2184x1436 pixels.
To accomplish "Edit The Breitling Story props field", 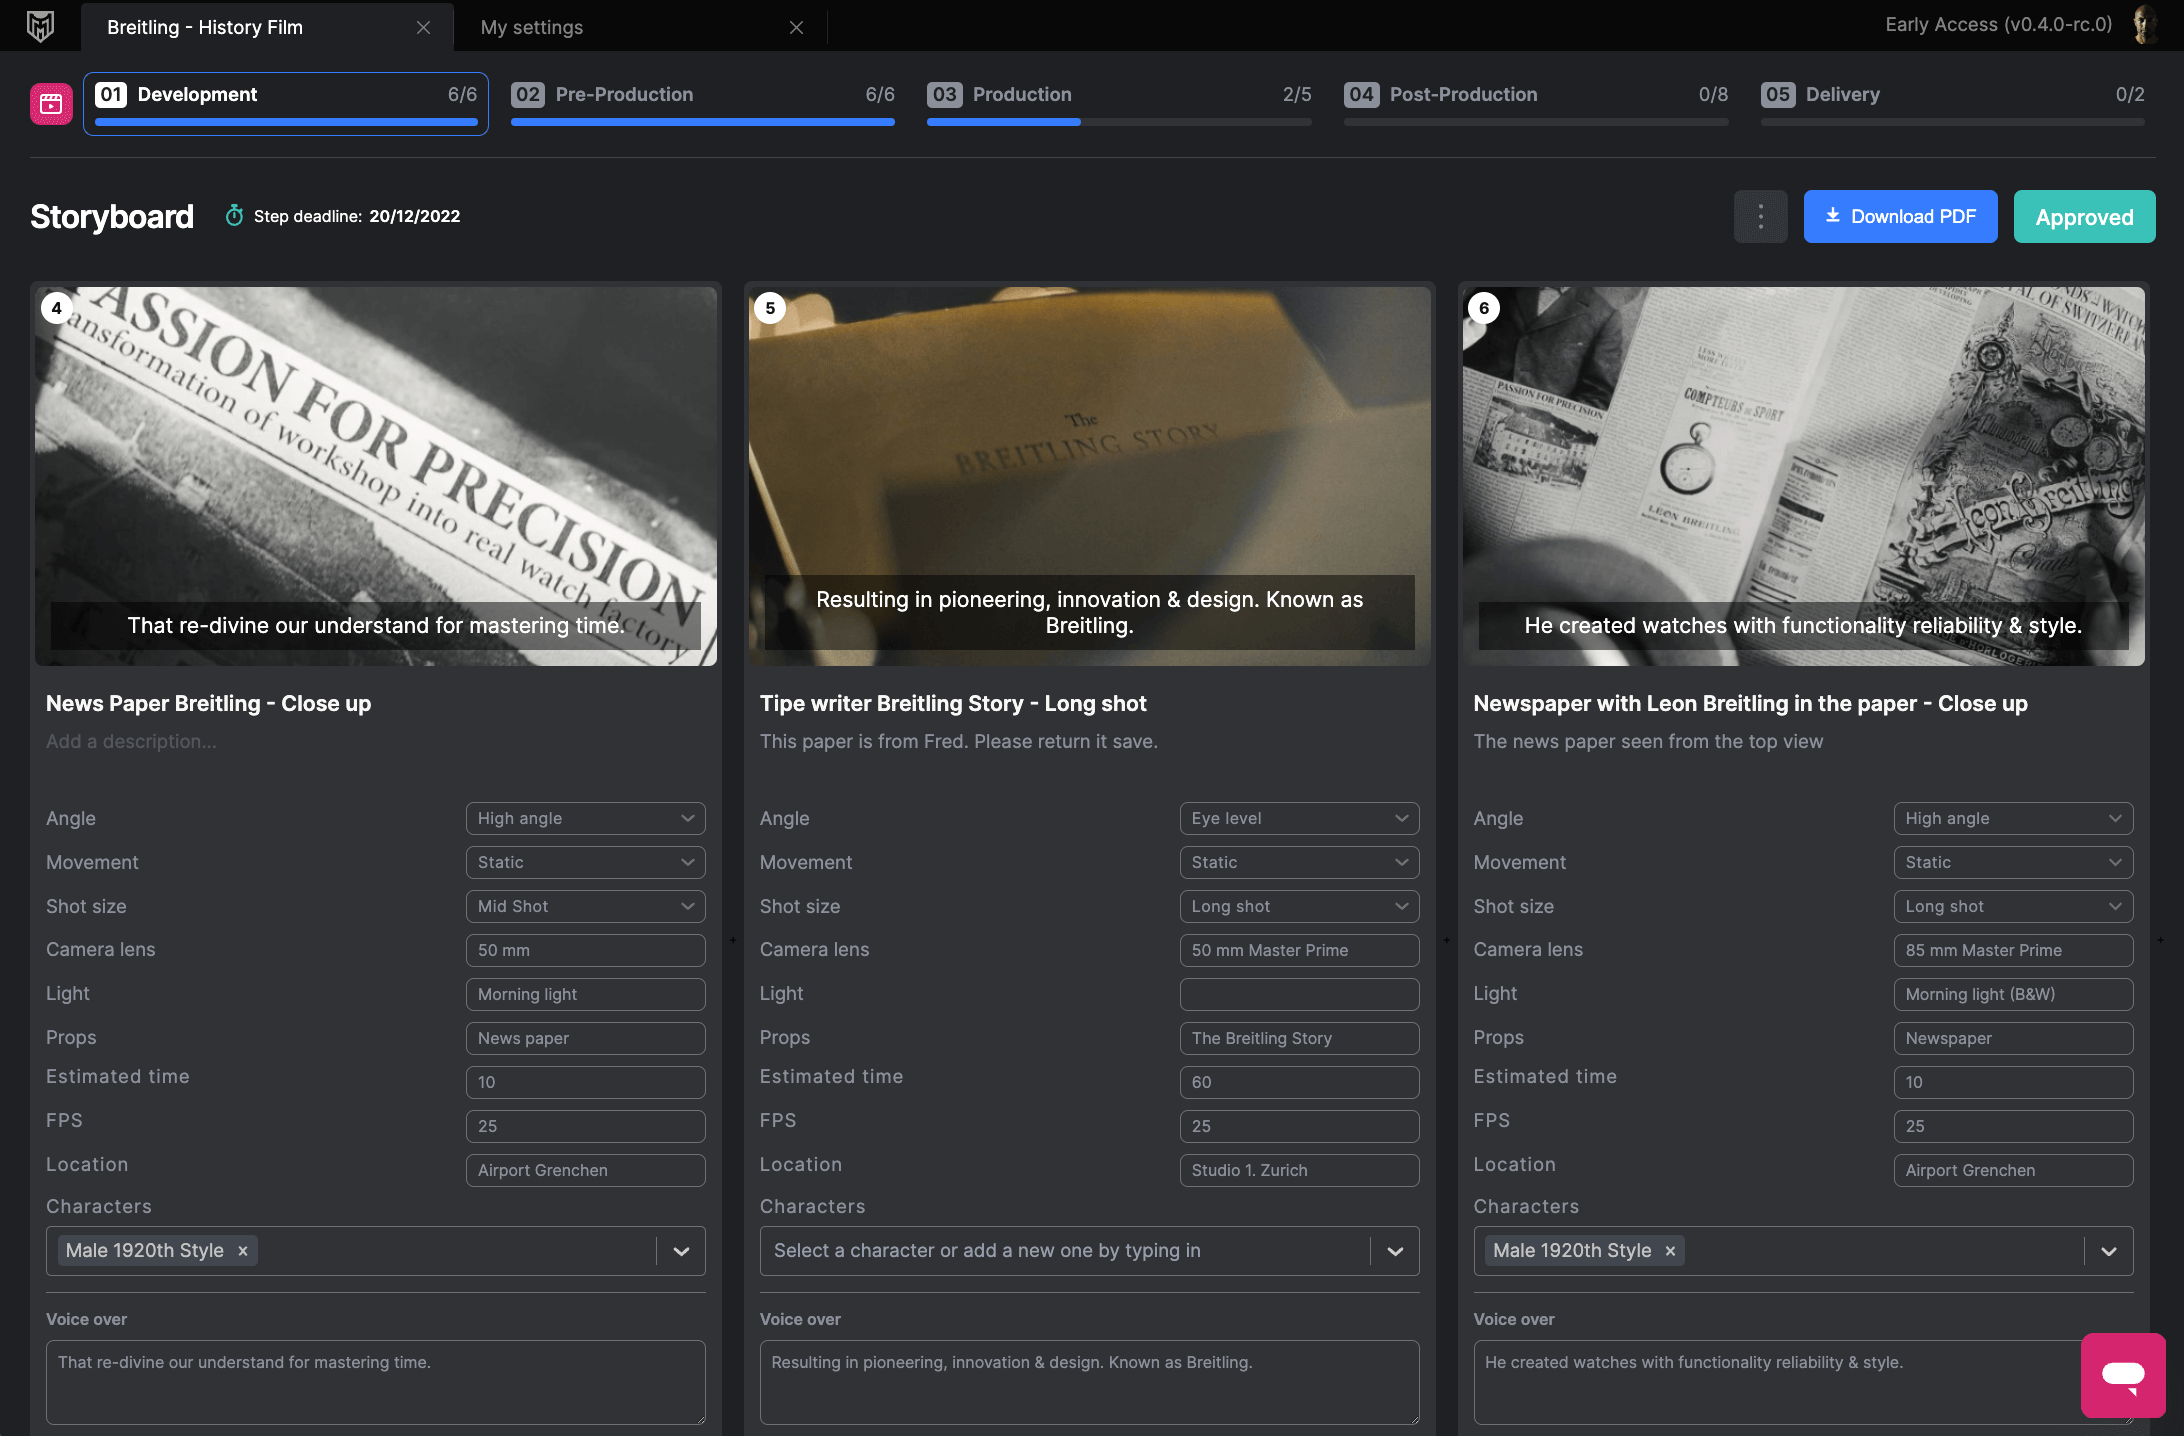I will point(1299,1038).
